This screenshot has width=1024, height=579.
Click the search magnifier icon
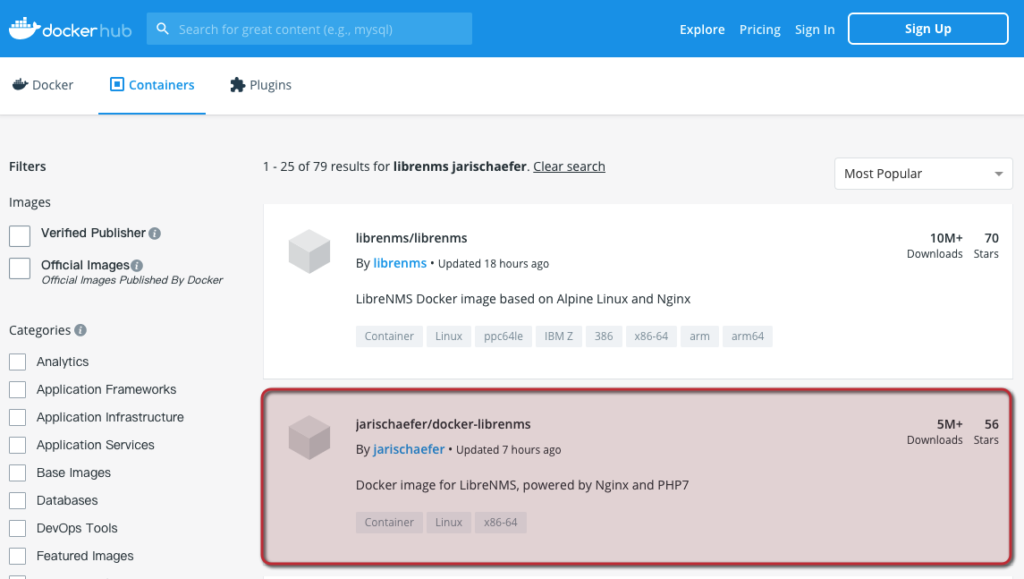[x=163, y=29]
